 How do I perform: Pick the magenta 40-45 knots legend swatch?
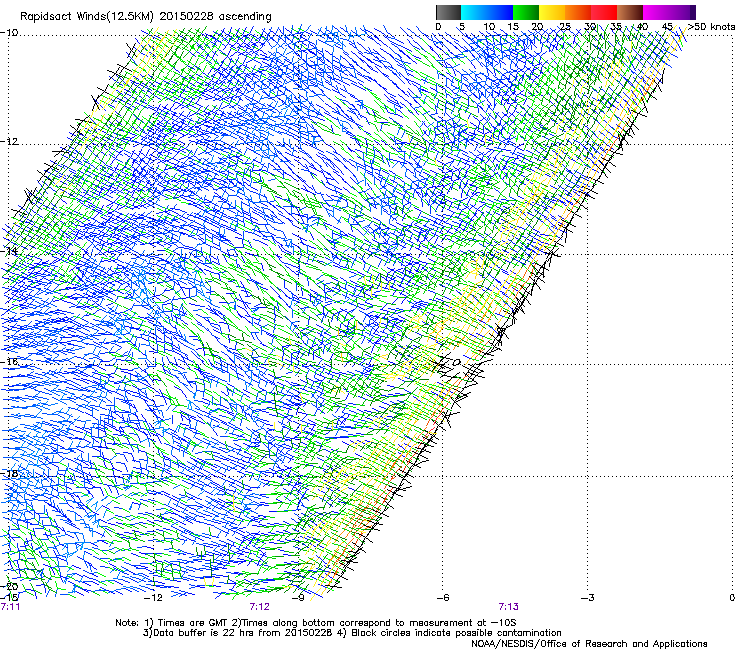pyautogui.click(x=656, y=12)
